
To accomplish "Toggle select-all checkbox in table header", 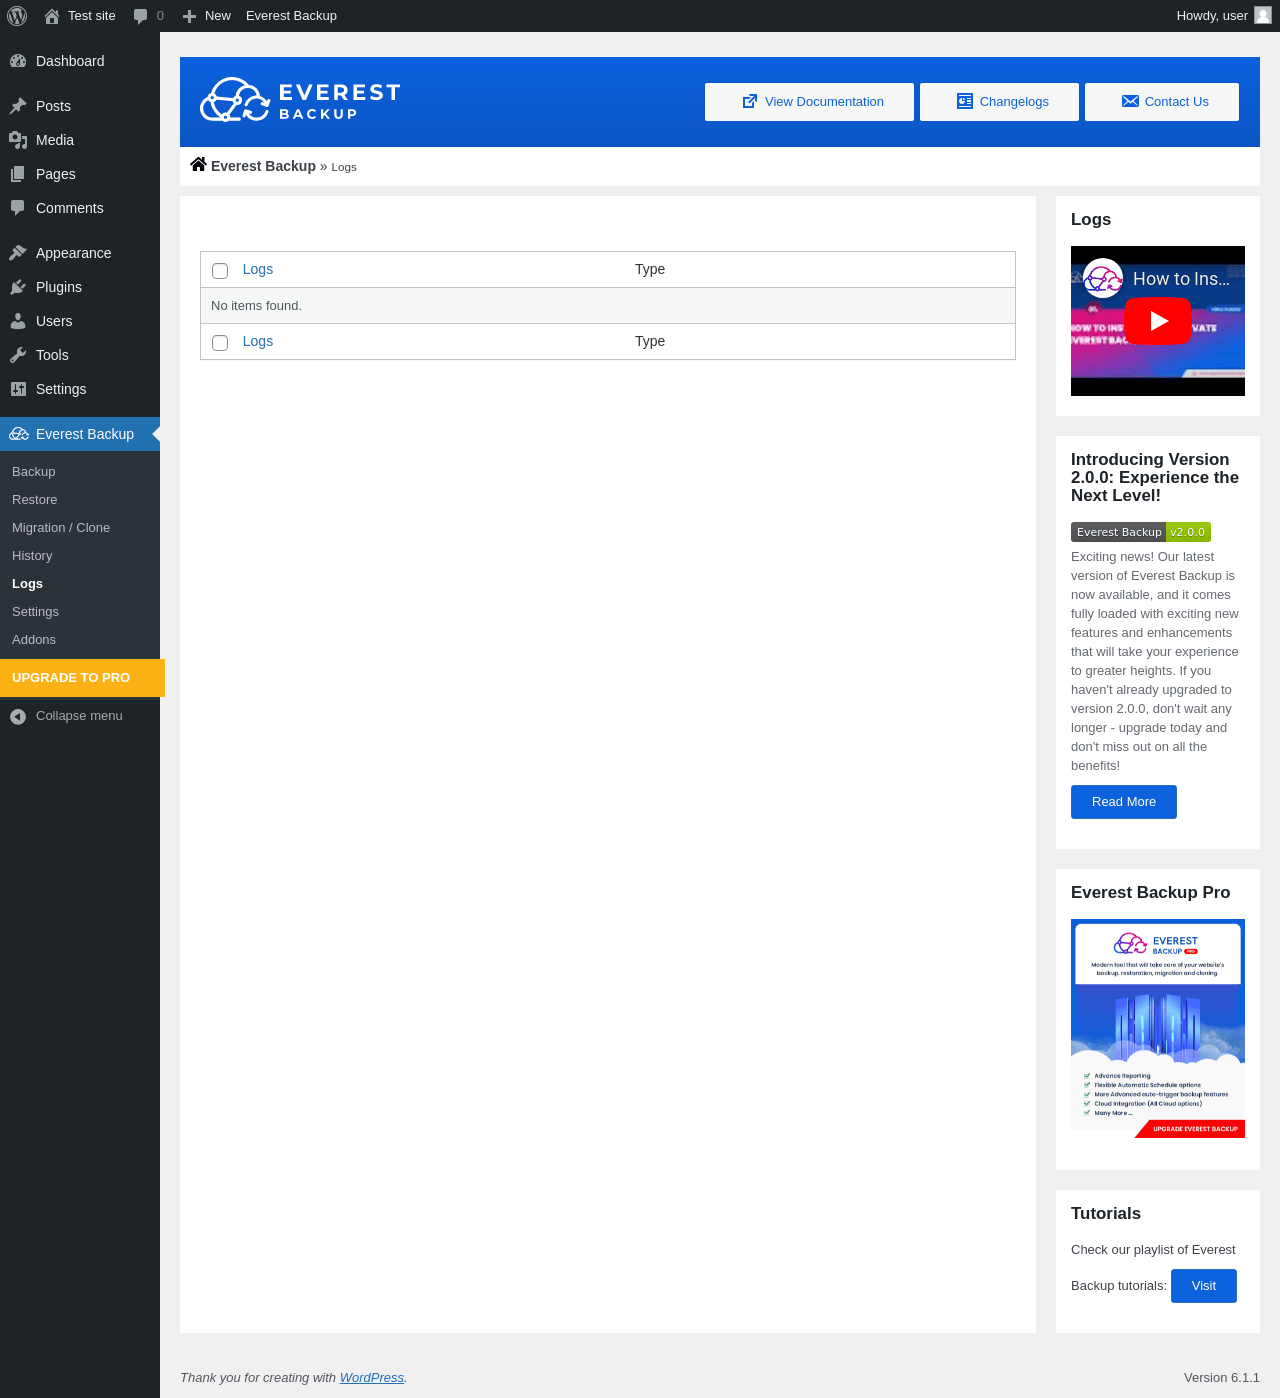I will pos(220,271).
